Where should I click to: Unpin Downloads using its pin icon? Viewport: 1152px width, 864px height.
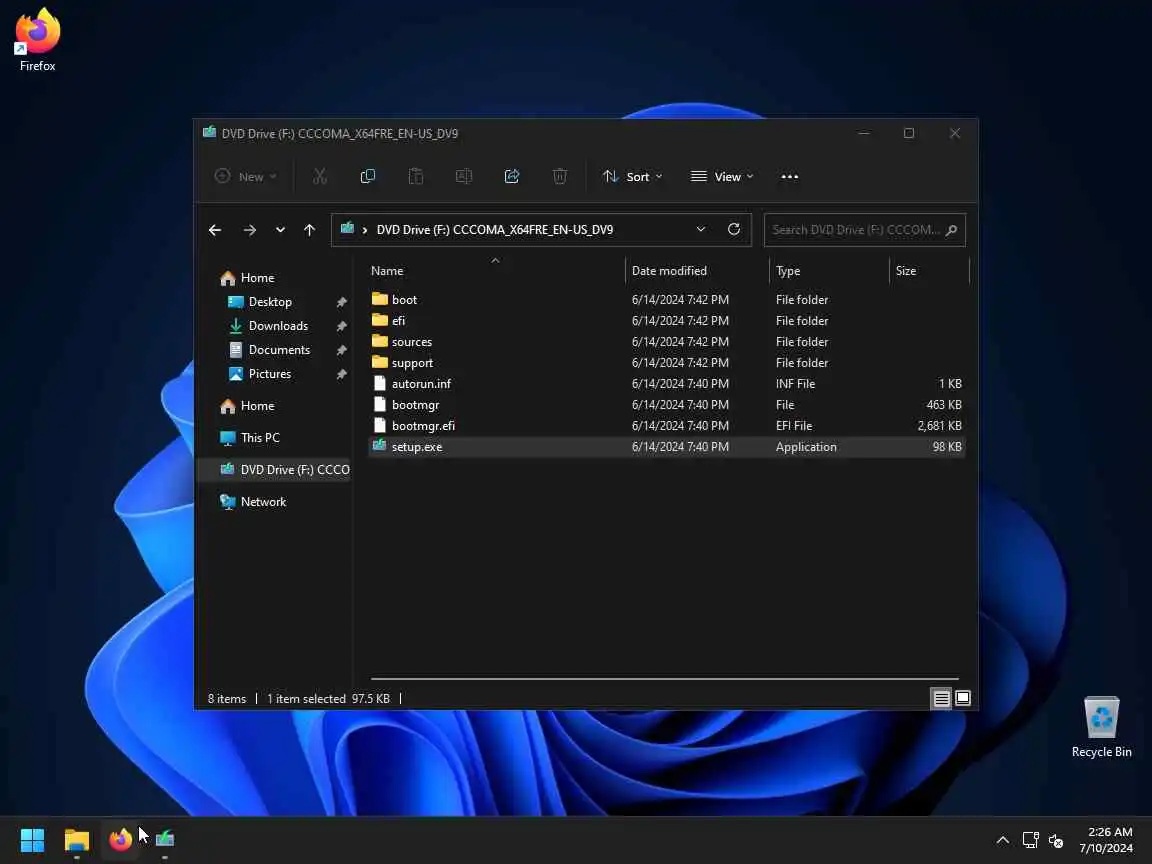[341, 325]
